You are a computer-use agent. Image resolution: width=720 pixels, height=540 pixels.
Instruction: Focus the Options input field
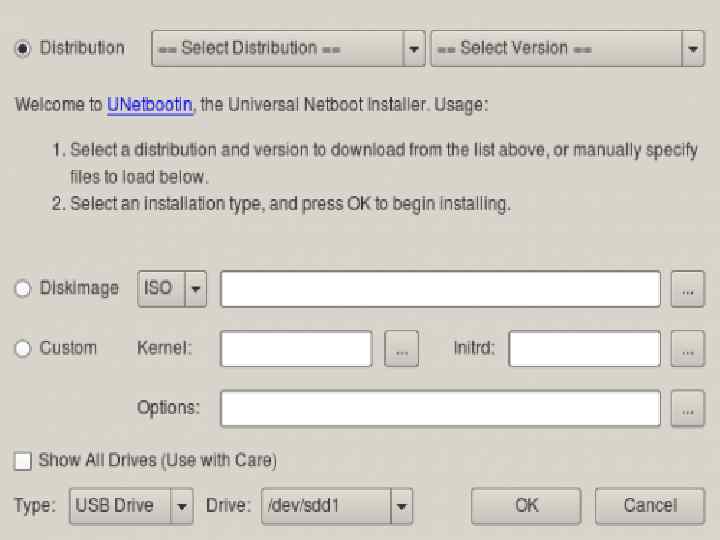(x=440, y=409)
